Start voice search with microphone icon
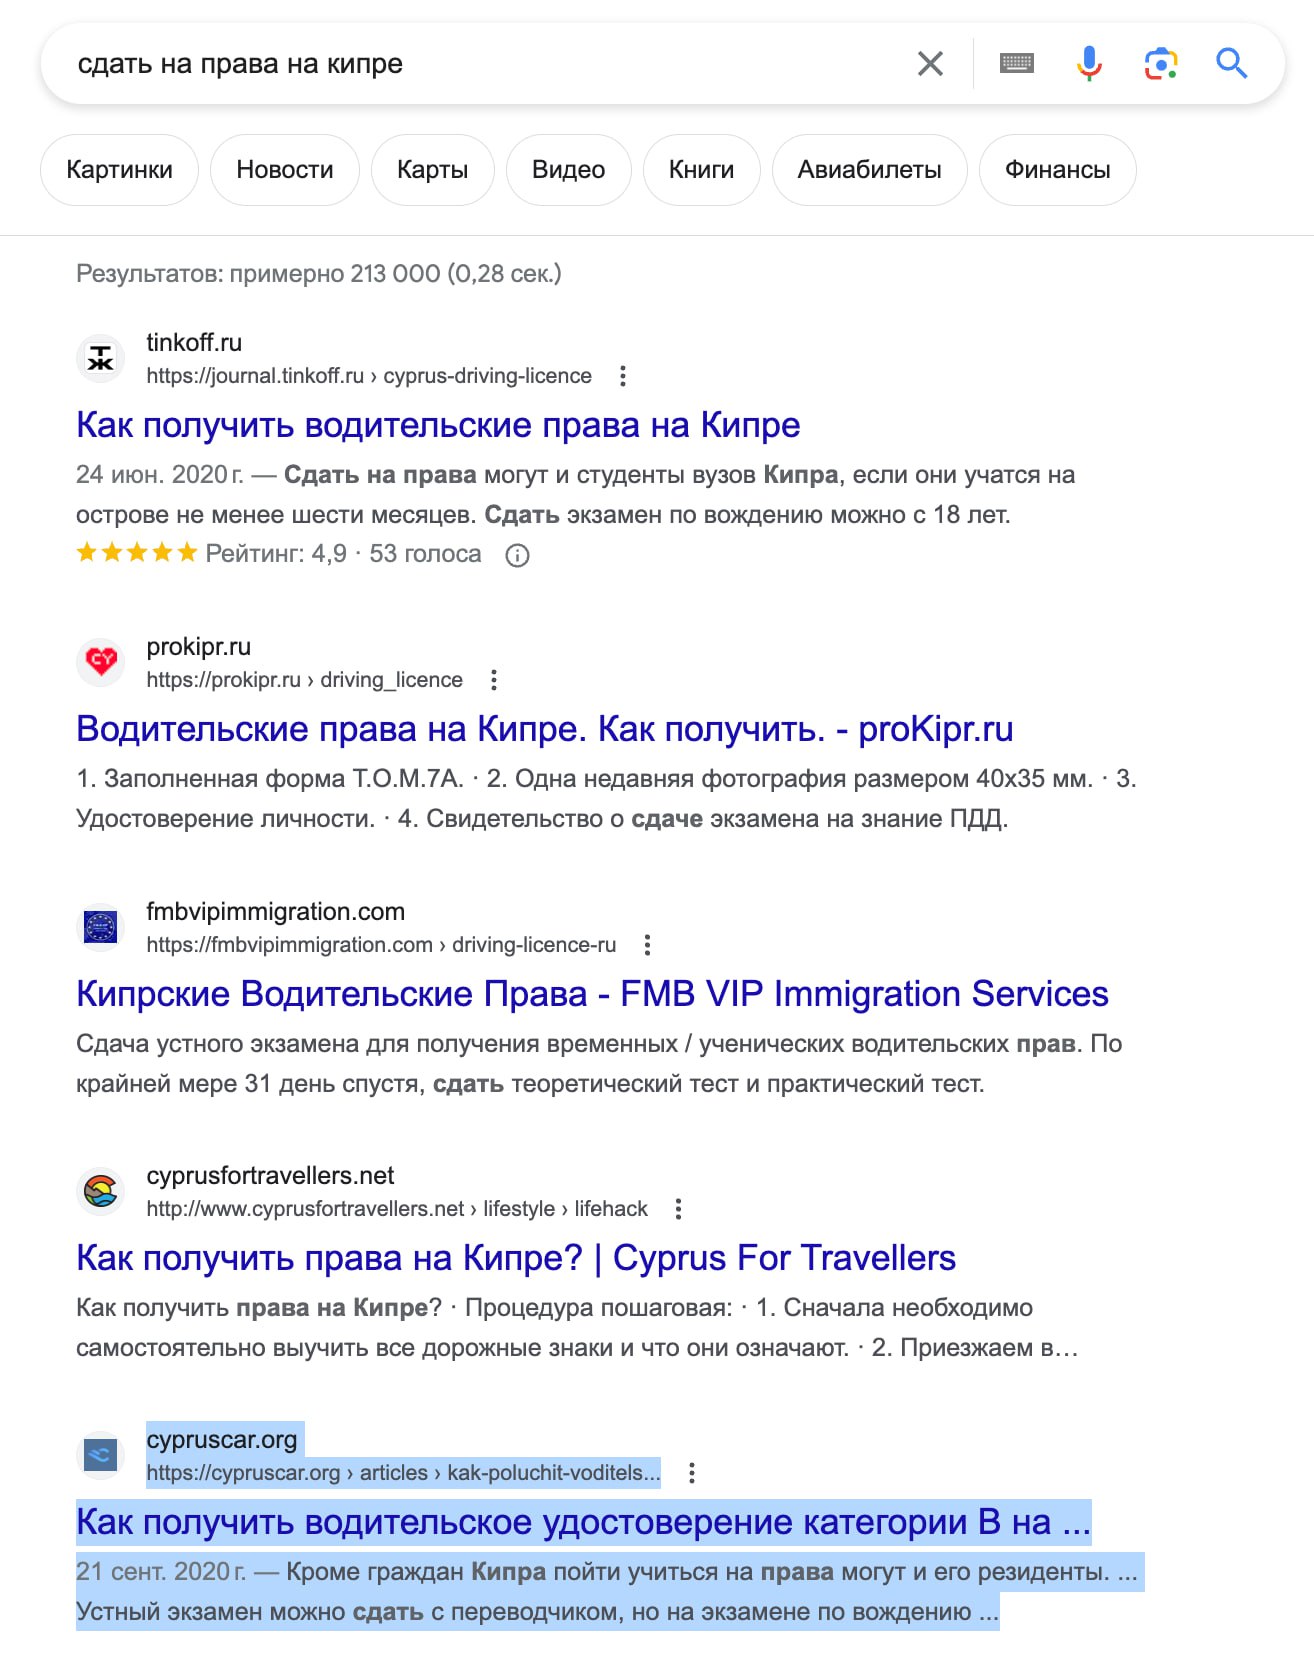The image size is (1314, 1674). click(x=1089, y=64)
